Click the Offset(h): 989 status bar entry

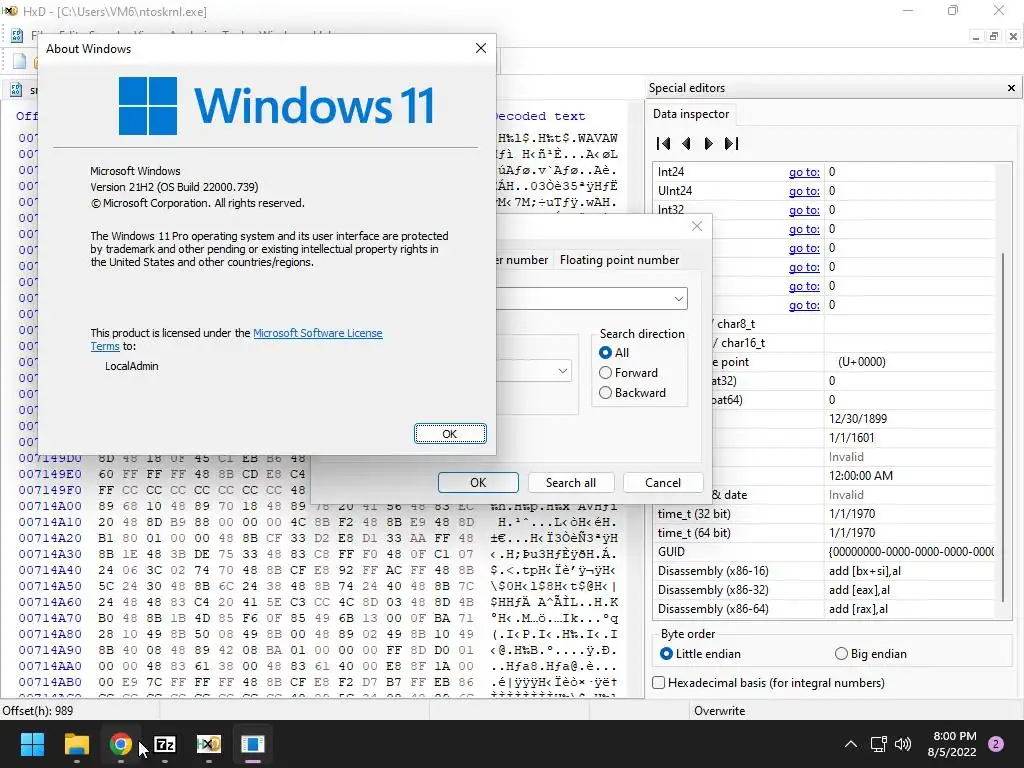click(38, 711)
